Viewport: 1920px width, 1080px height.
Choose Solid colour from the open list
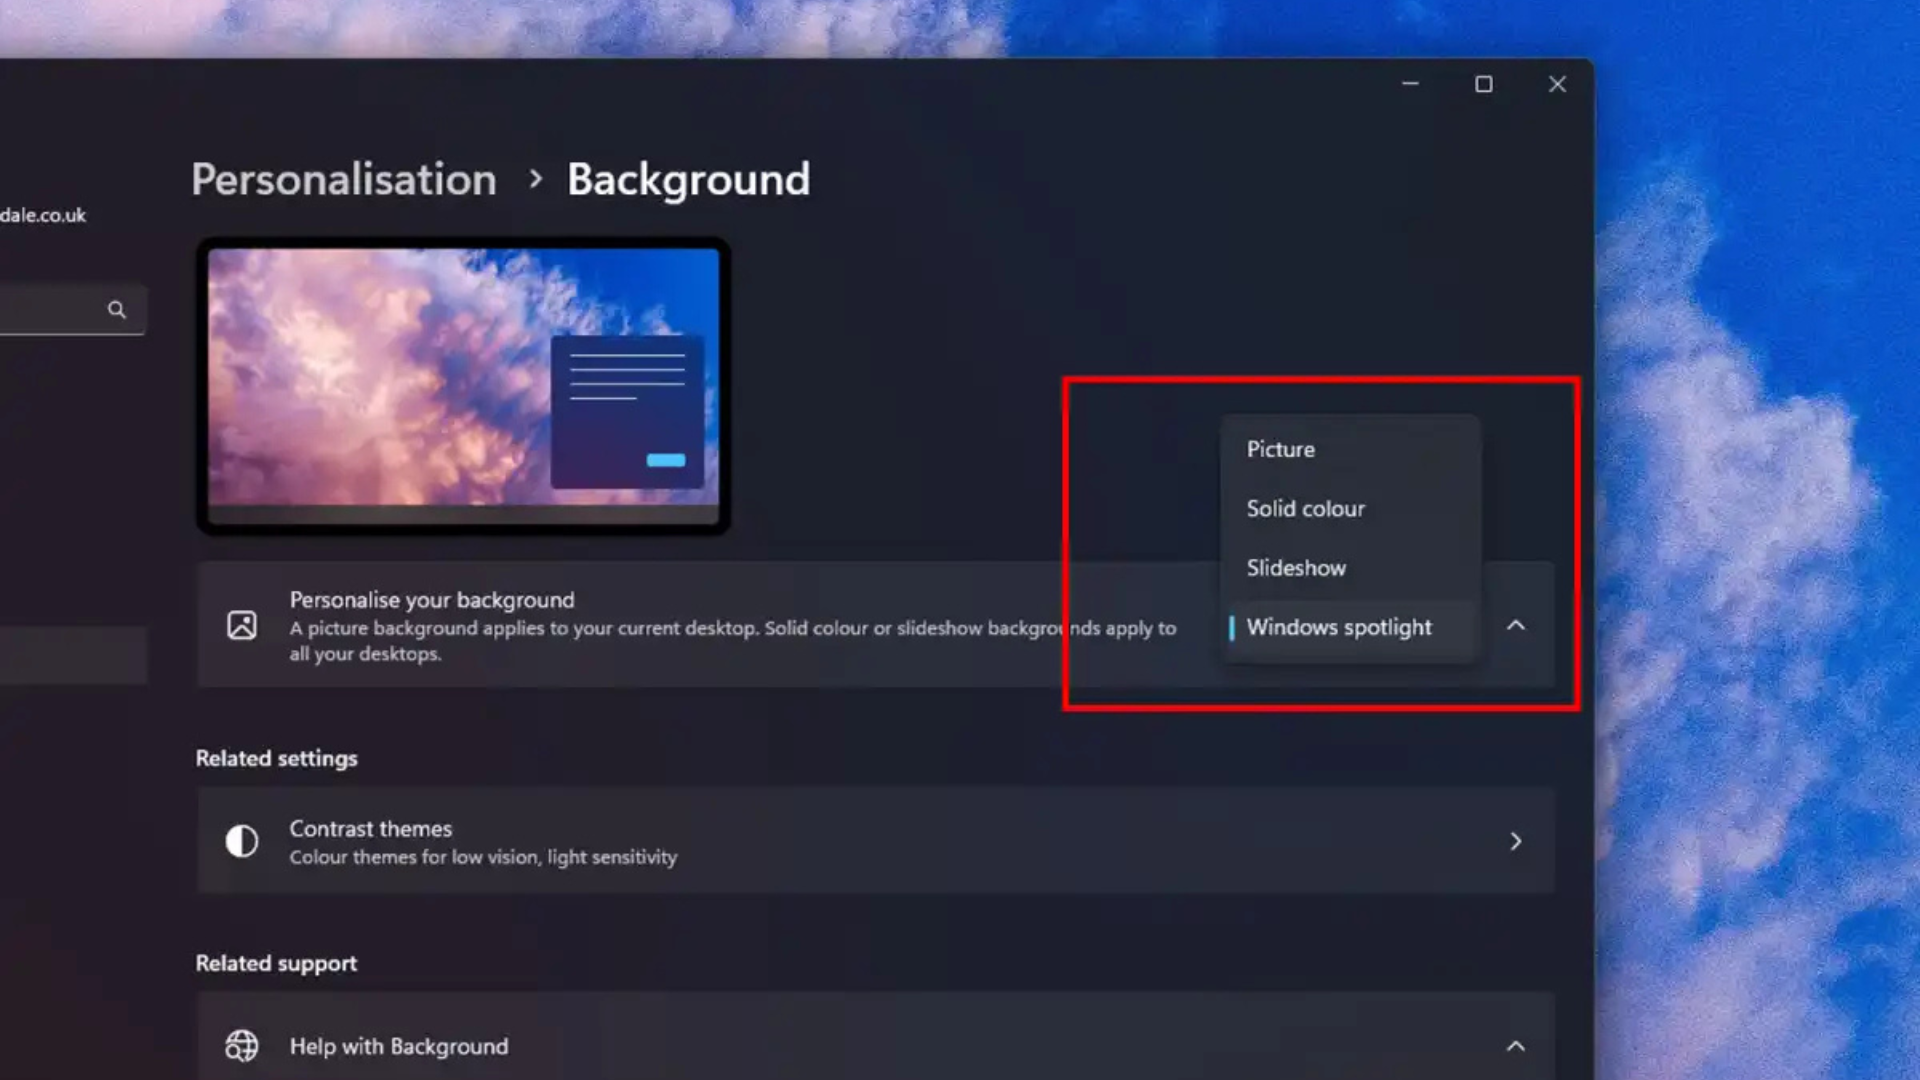1305,508
